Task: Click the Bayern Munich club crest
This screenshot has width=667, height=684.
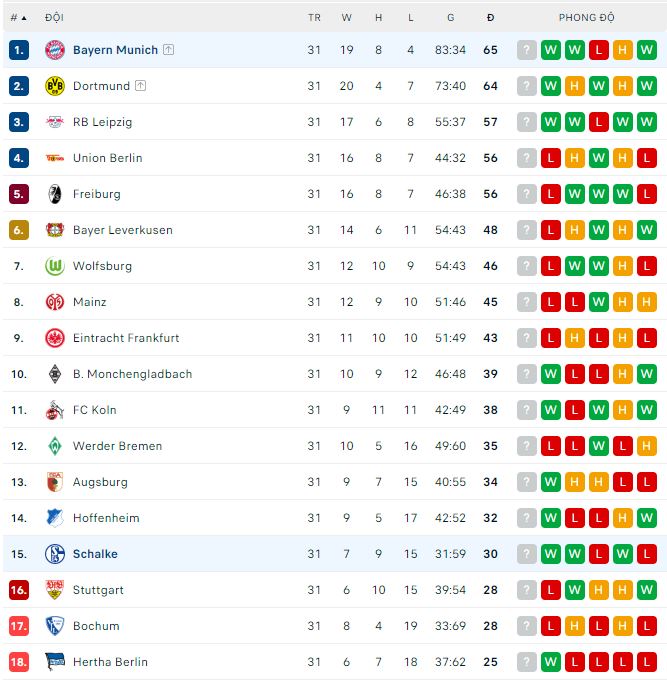Action: (x=54, y=50)
